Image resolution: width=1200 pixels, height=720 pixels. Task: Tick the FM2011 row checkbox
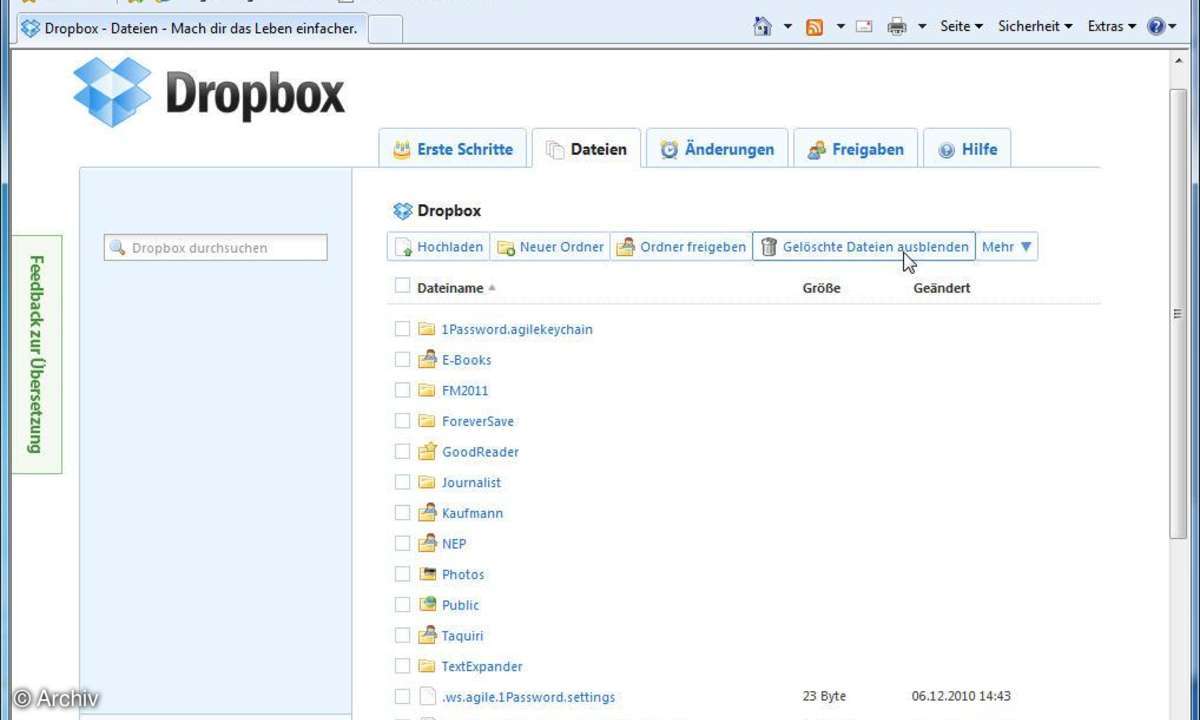pos(402,390)
